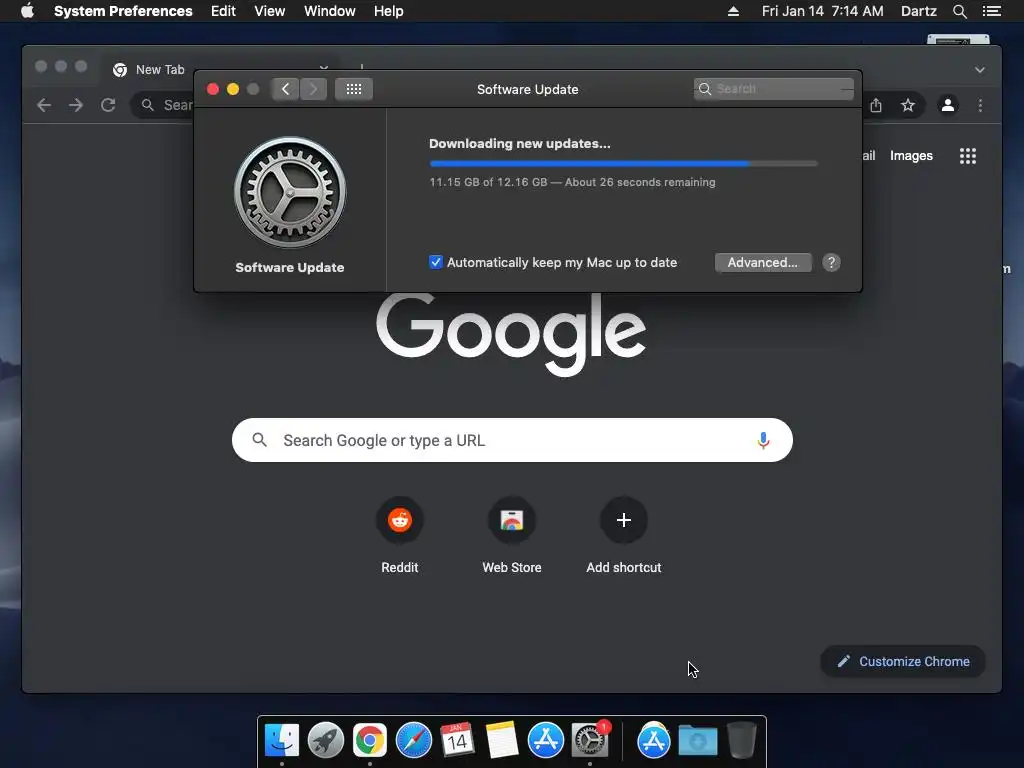Click the magnifier icon in Google search box
This screenshot has width=1024, height=768.
[259, 440]
